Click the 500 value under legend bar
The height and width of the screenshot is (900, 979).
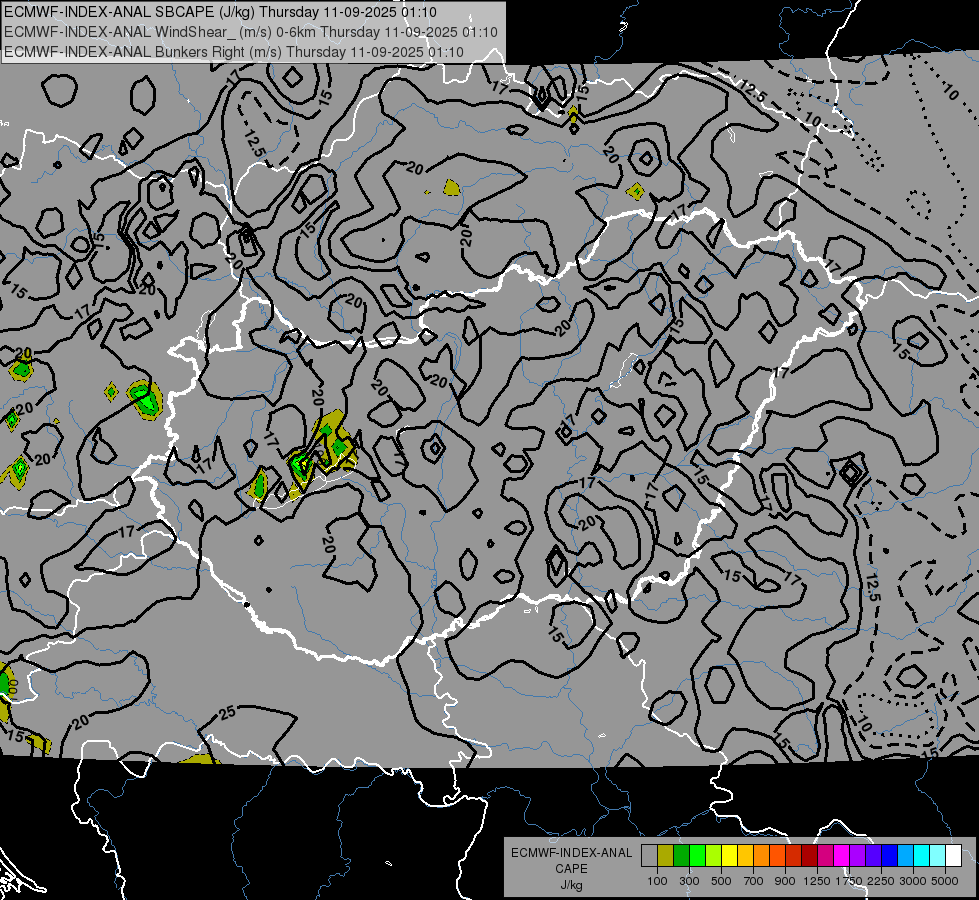pos(721,881)
